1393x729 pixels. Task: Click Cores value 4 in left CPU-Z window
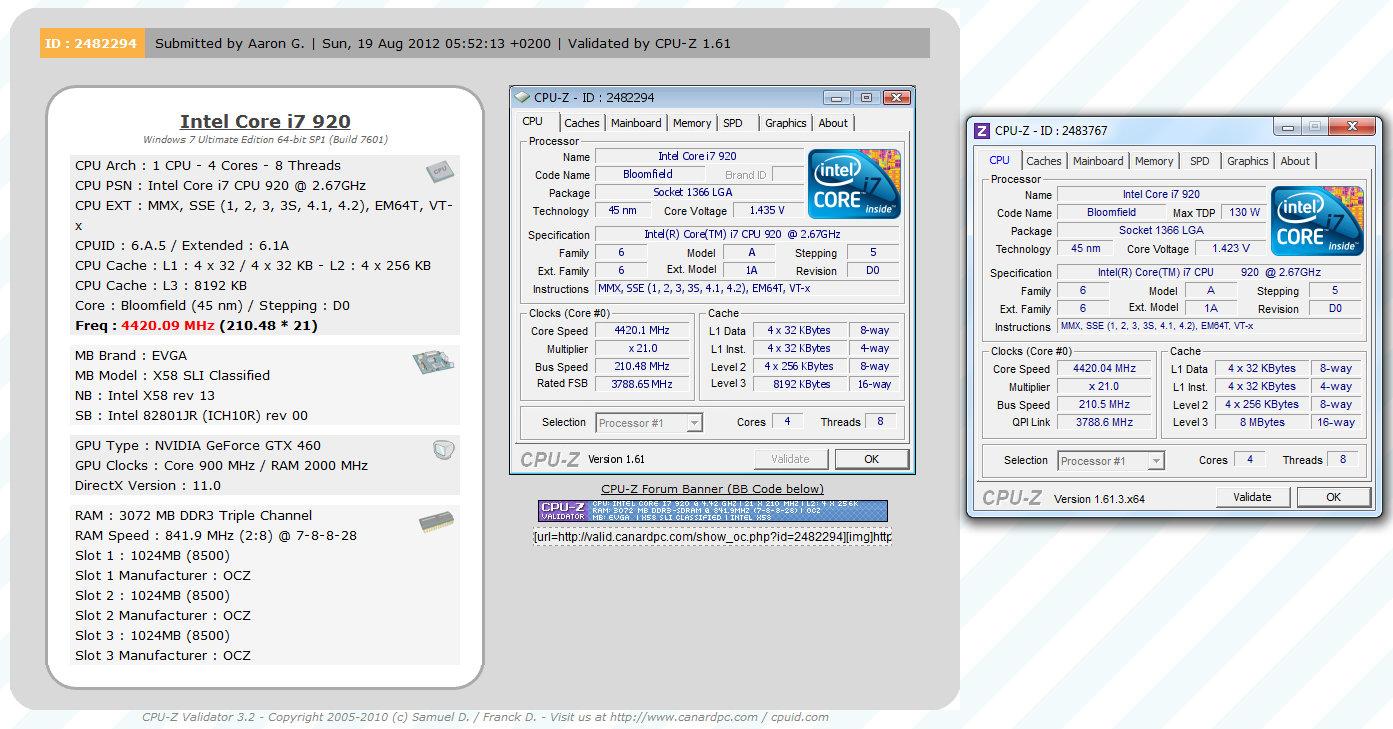tap(788, 422)
